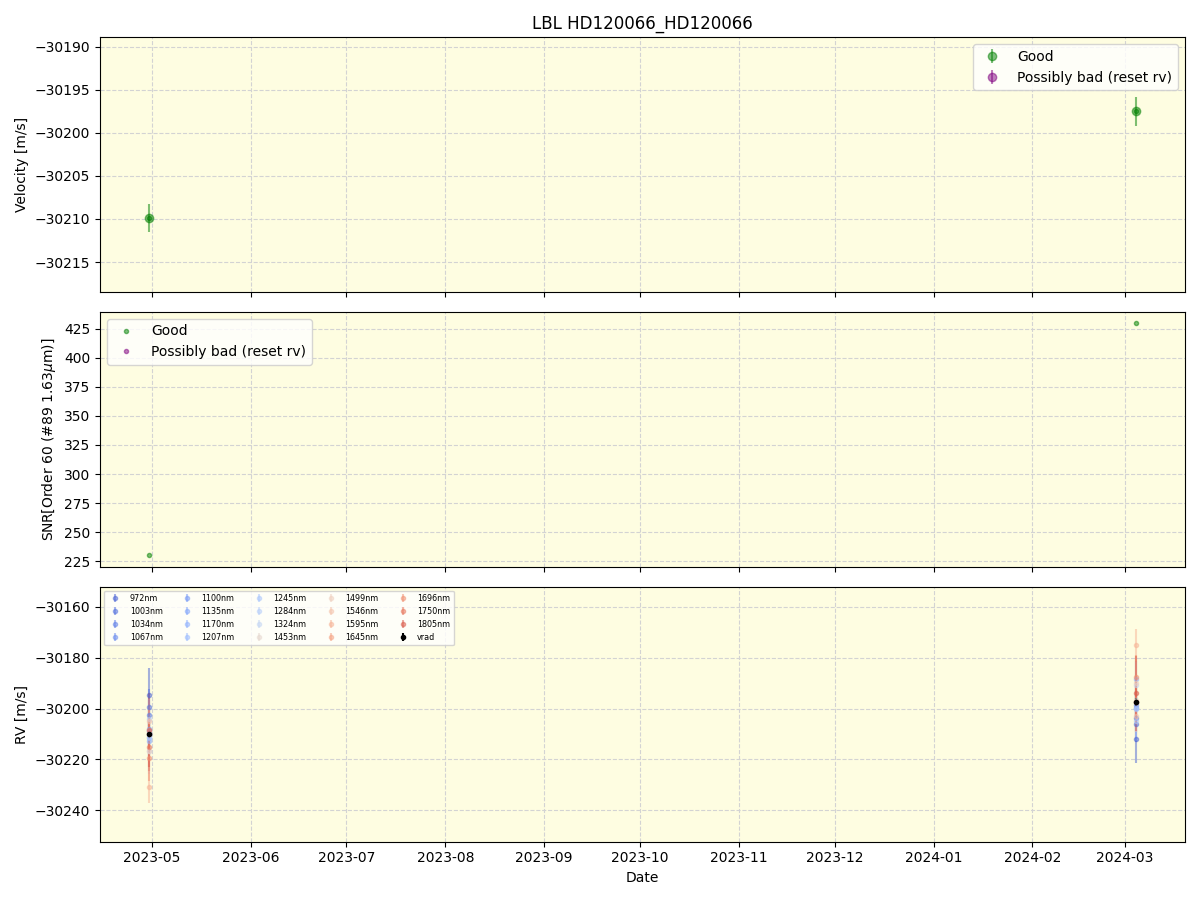Click the 1696nm legend marker
Image resolution: width=1200 pixels, height=900 pixels.
pyautogui.click(x=403, y=598)
